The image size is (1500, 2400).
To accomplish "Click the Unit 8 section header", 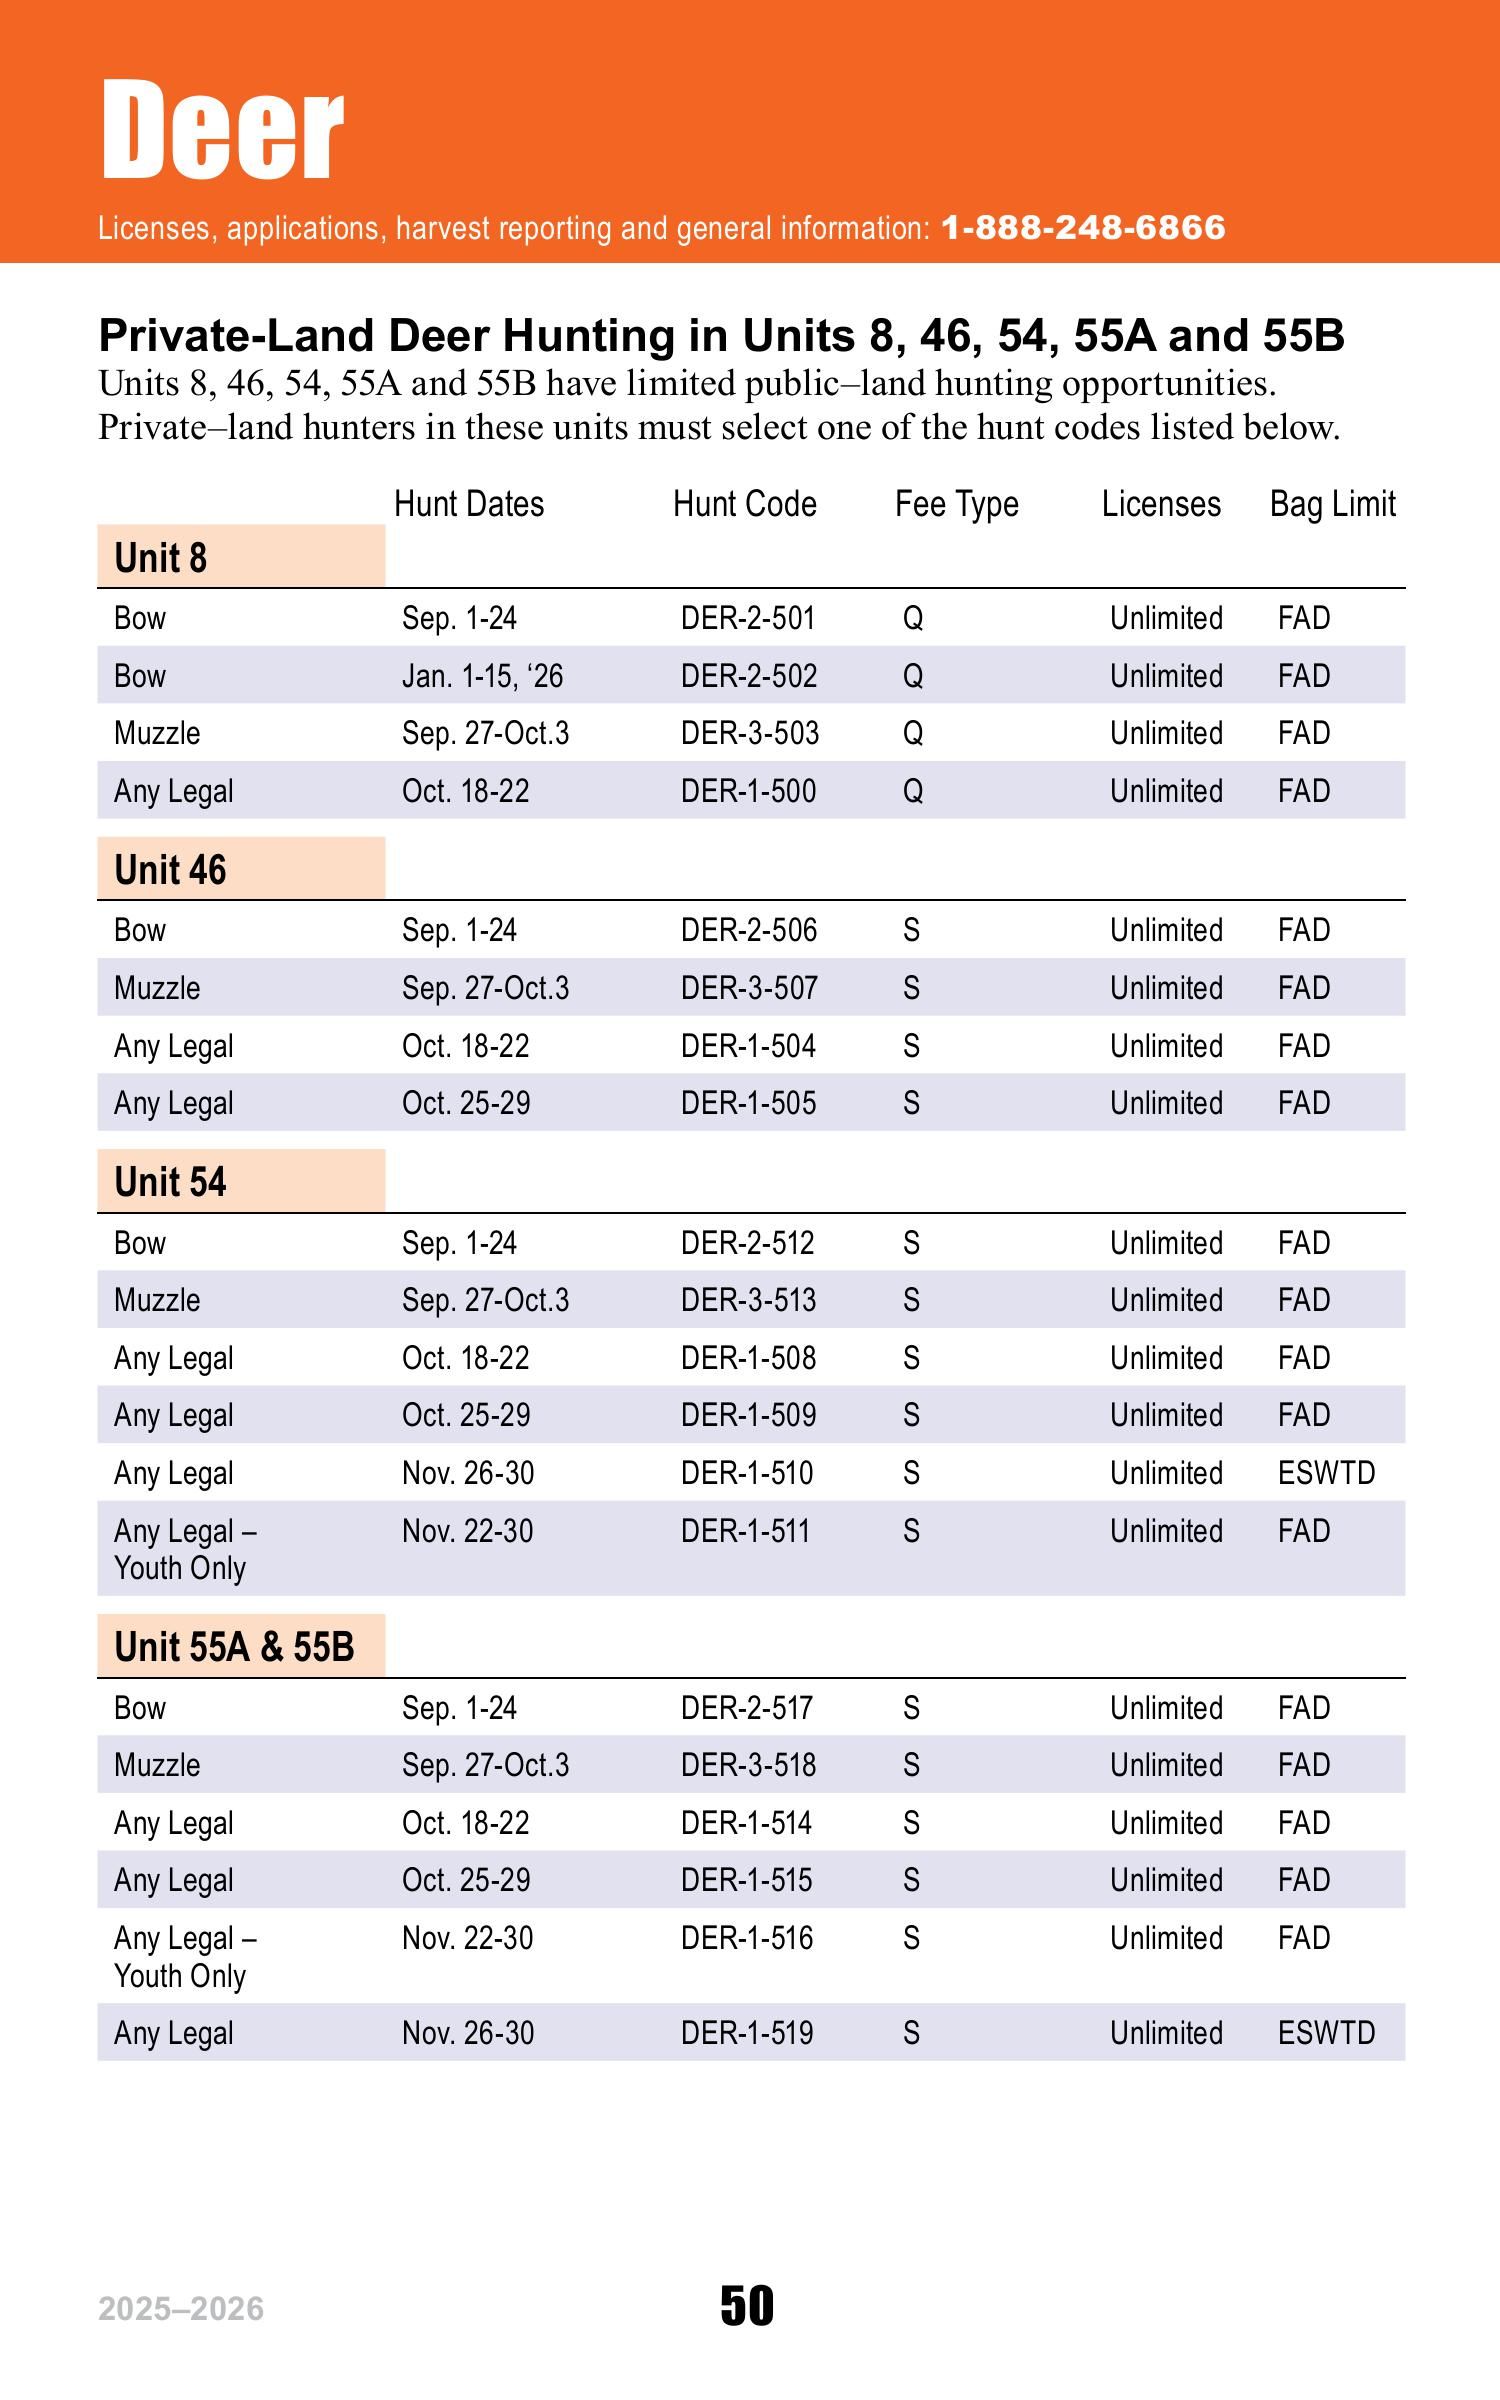I will 241,557.
